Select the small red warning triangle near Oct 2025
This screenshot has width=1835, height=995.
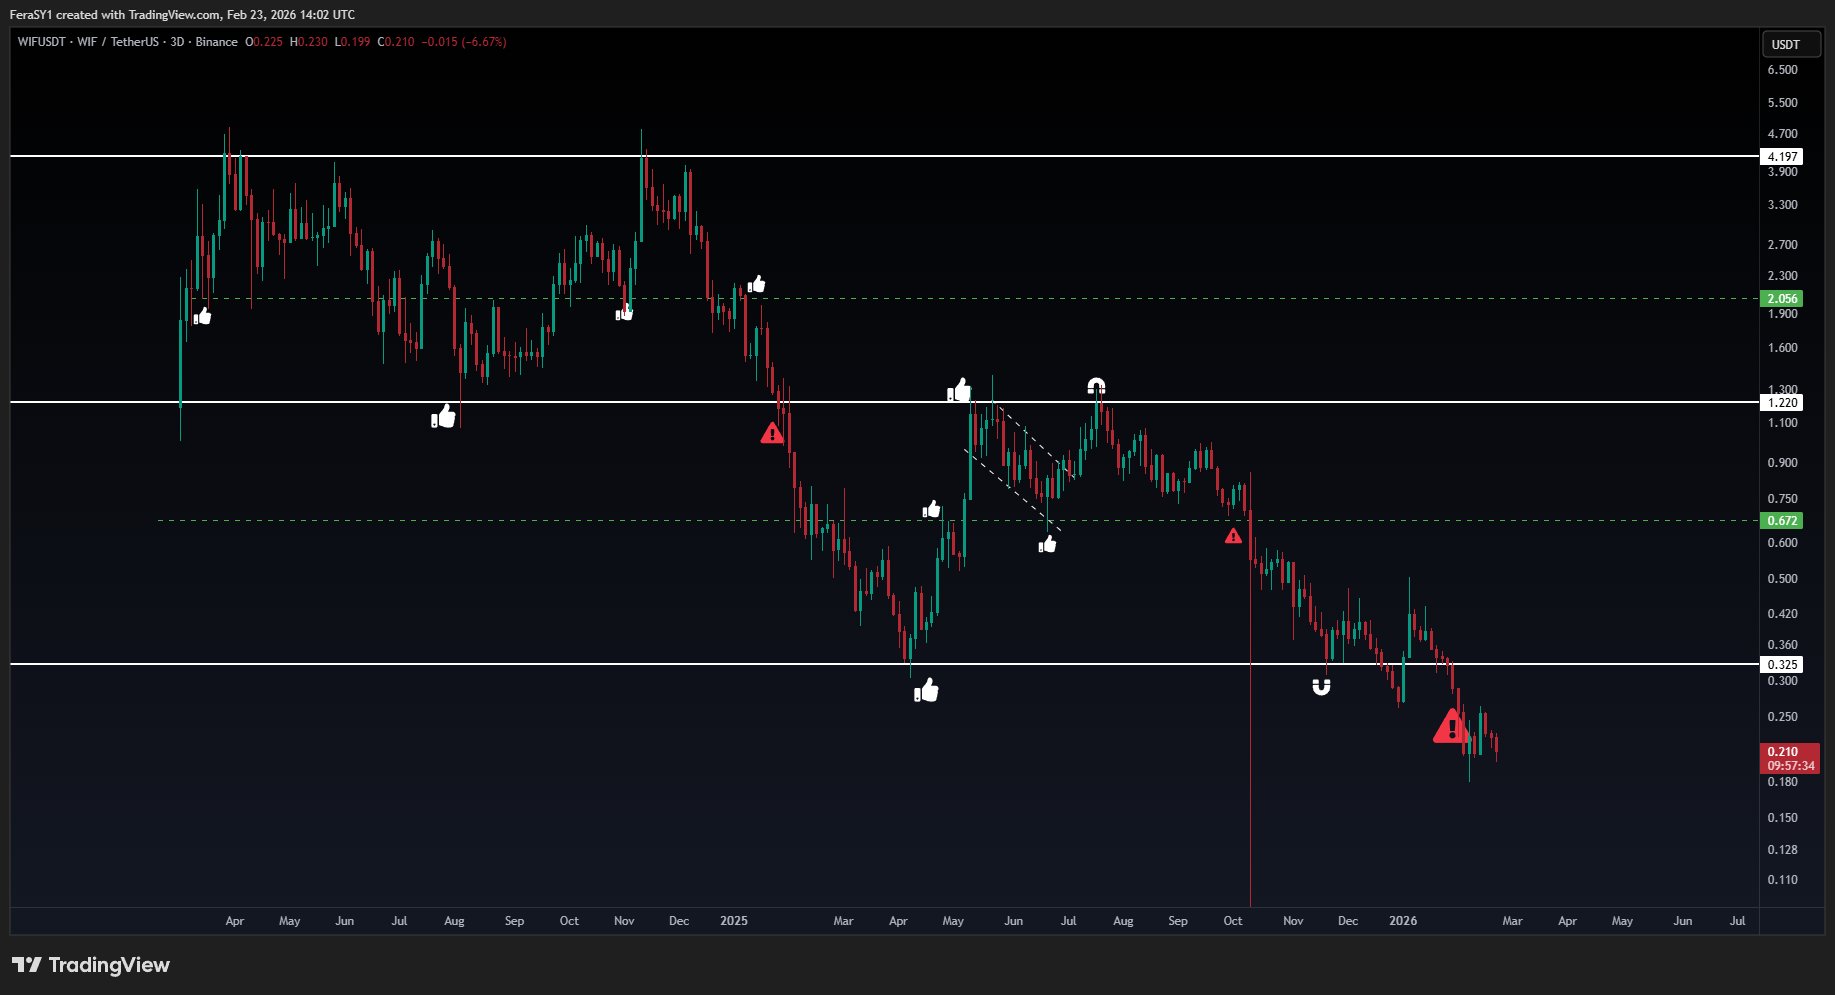pyautogui.click(x=1233, y=536)
